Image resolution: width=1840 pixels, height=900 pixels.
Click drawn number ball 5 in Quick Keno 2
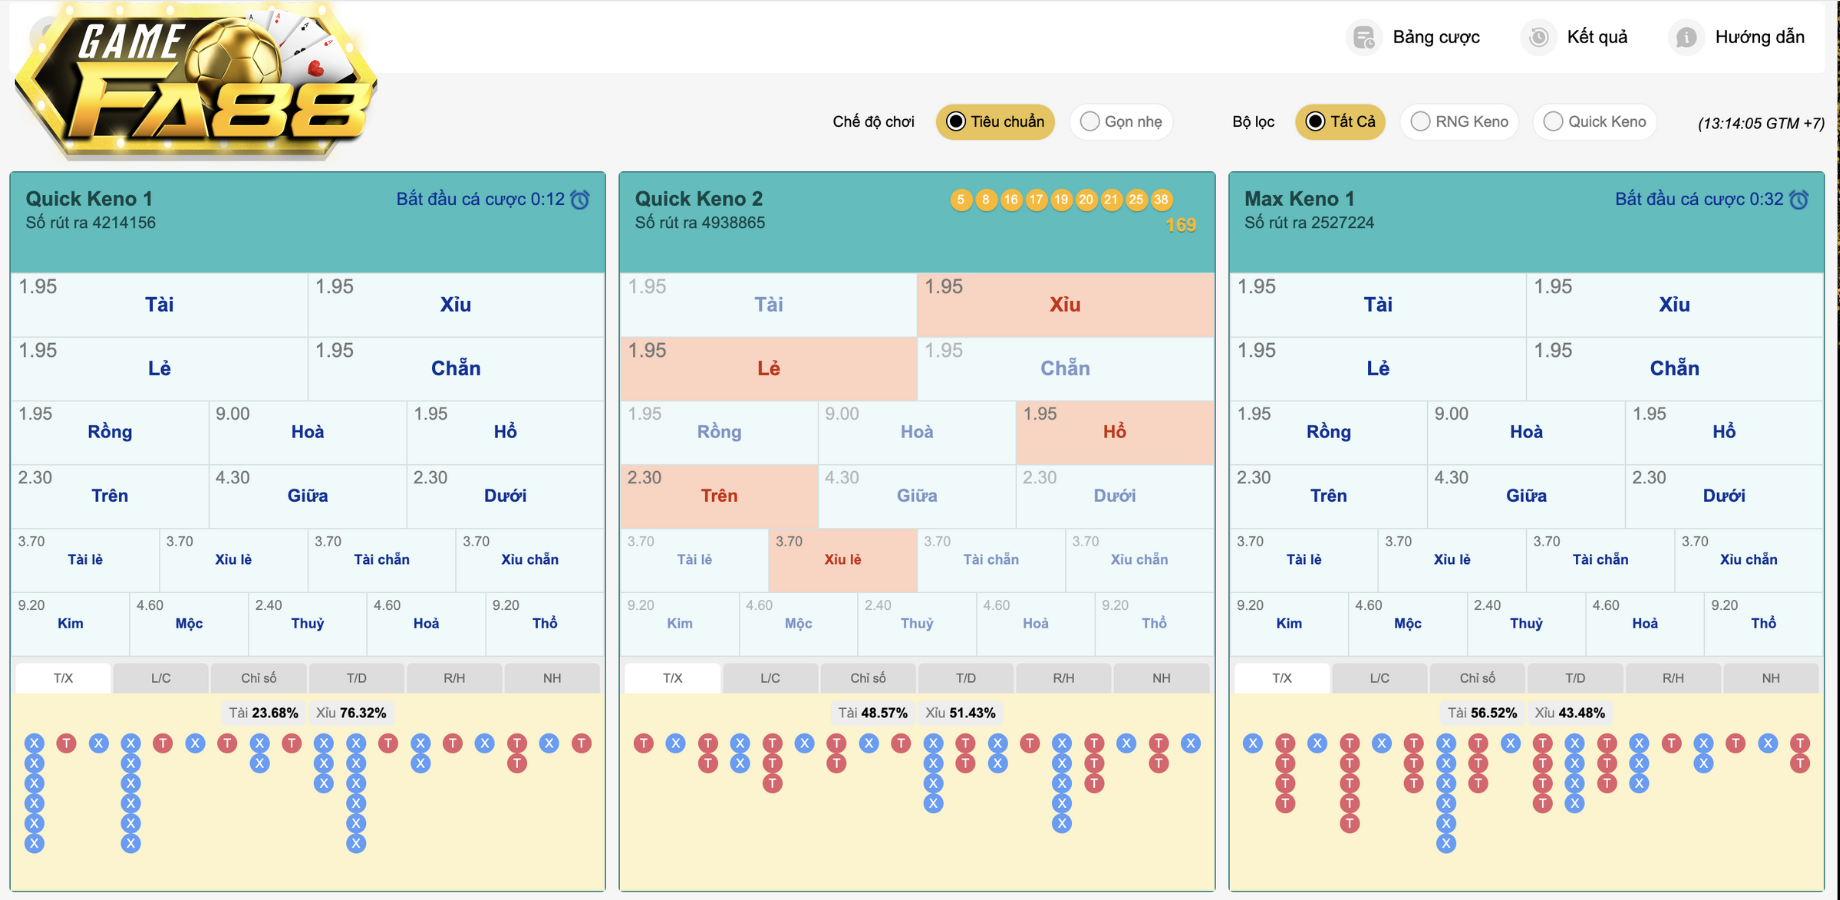coord(961,200)
